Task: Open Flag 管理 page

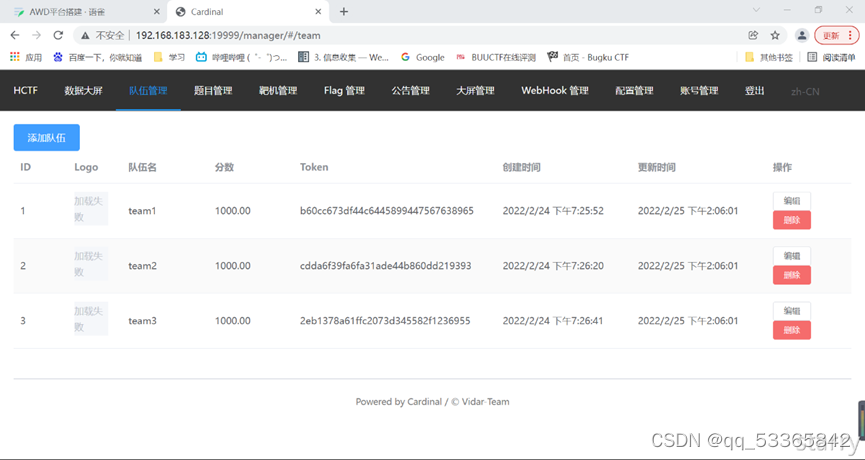Action: [x=344, y=90]
